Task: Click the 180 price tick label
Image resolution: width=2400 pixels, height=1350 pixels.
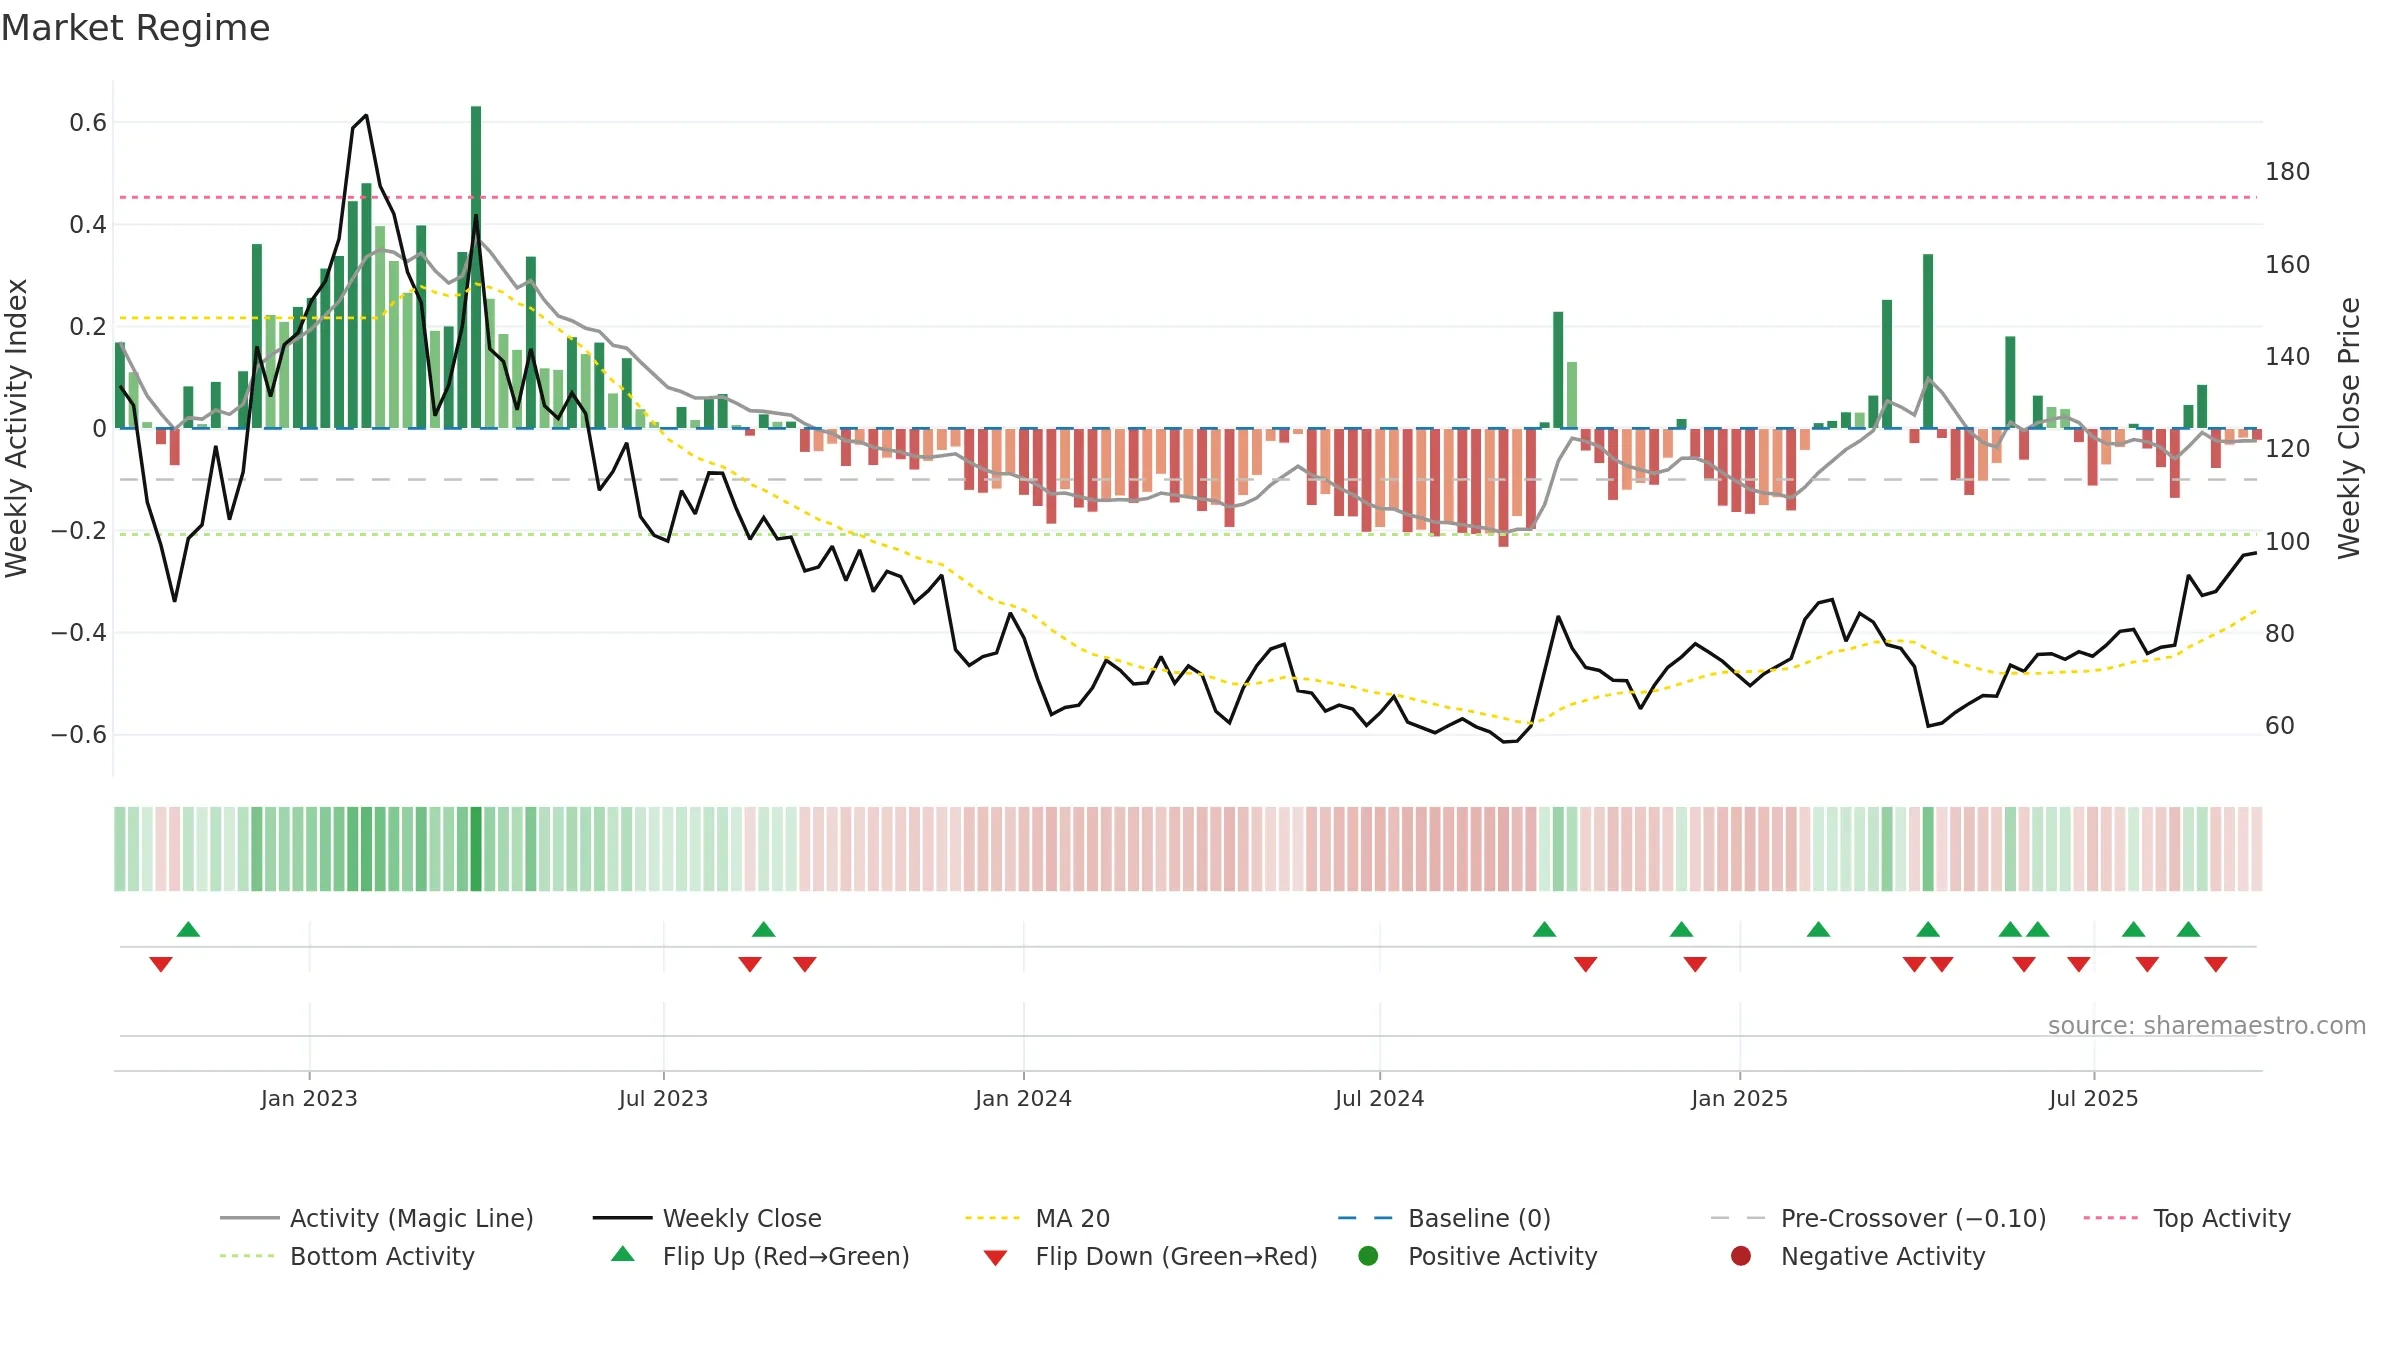Action: (x=2287, y=172)
